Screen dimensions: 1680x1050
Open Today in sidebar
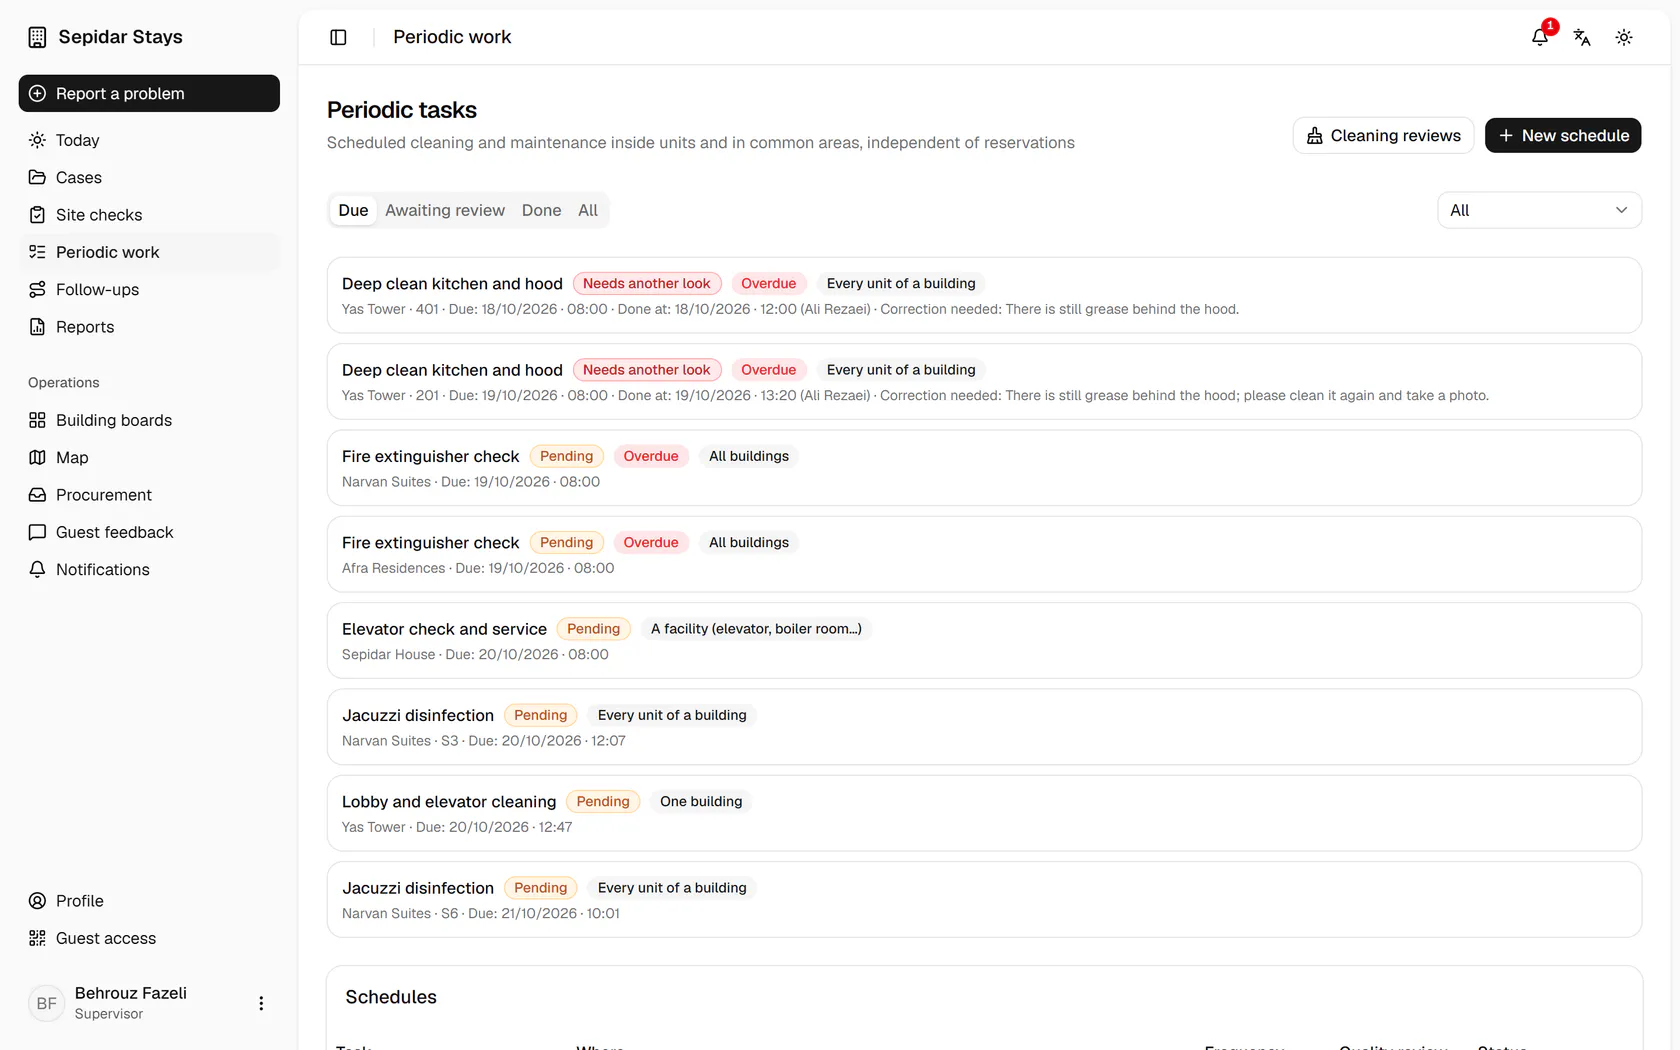(x=149, y=140)
